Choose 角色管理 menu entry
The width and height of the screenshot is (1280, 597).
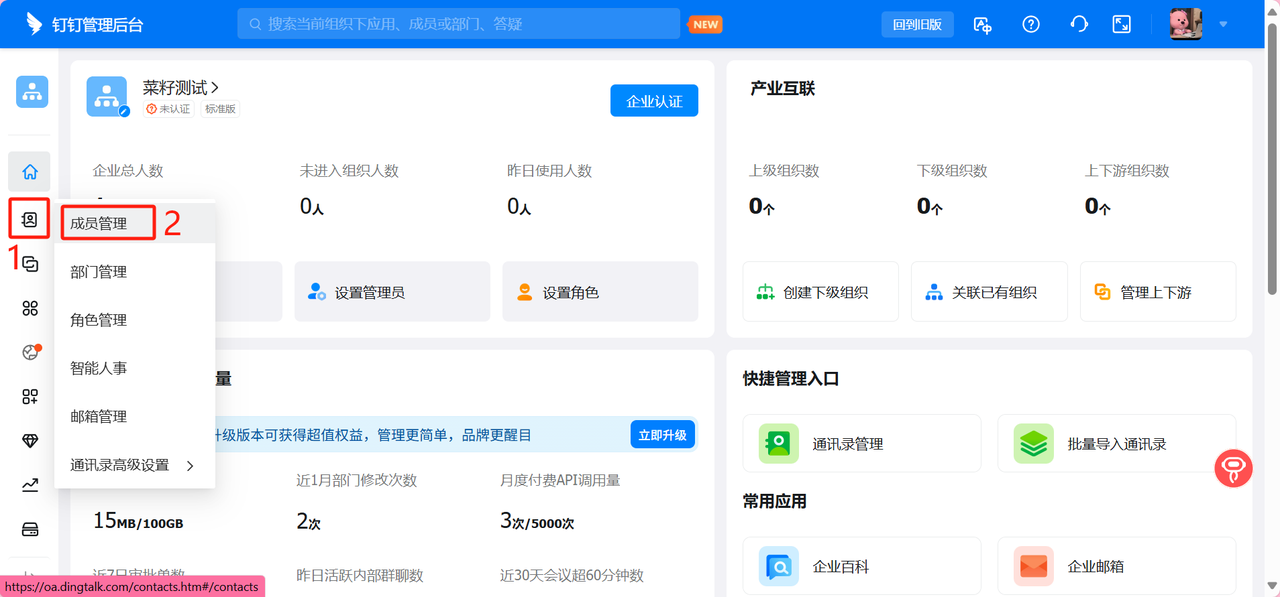[99, 320]
